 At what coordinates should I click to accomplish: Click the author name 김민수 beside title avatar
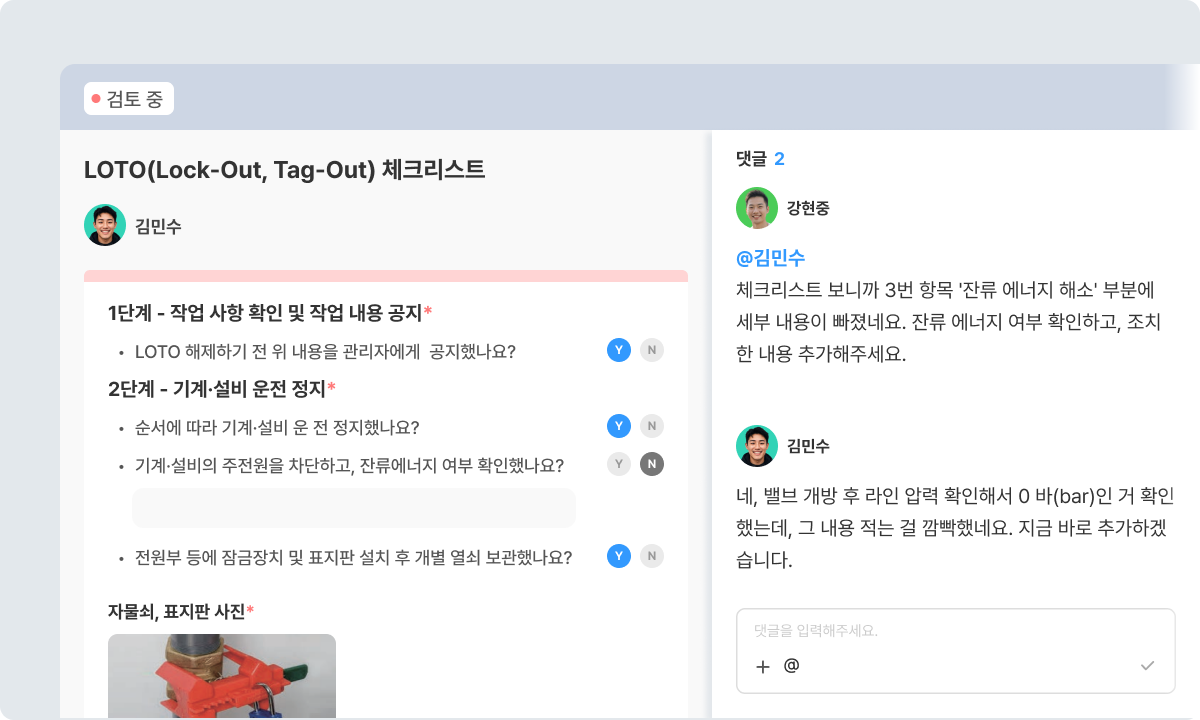tap(158, 226)
